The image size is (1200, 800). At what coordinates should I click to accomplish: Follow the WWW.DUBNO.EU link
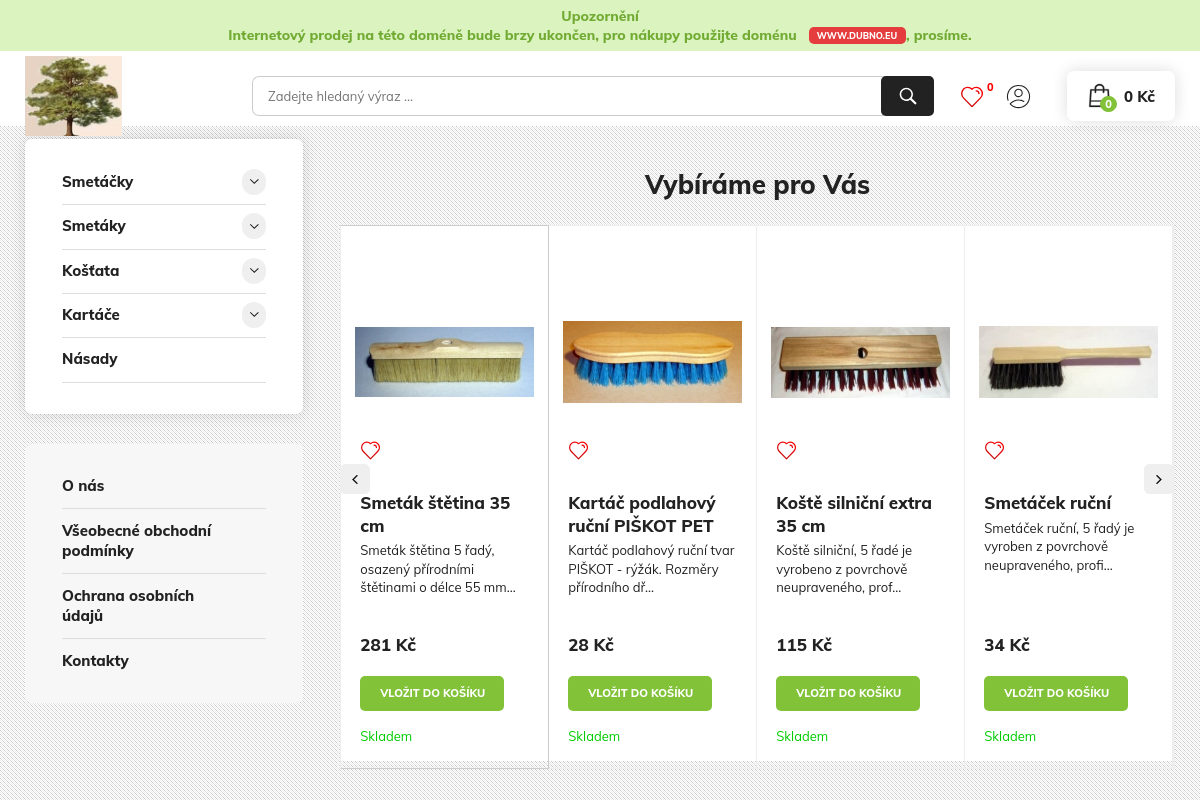(x=857, y=35)
